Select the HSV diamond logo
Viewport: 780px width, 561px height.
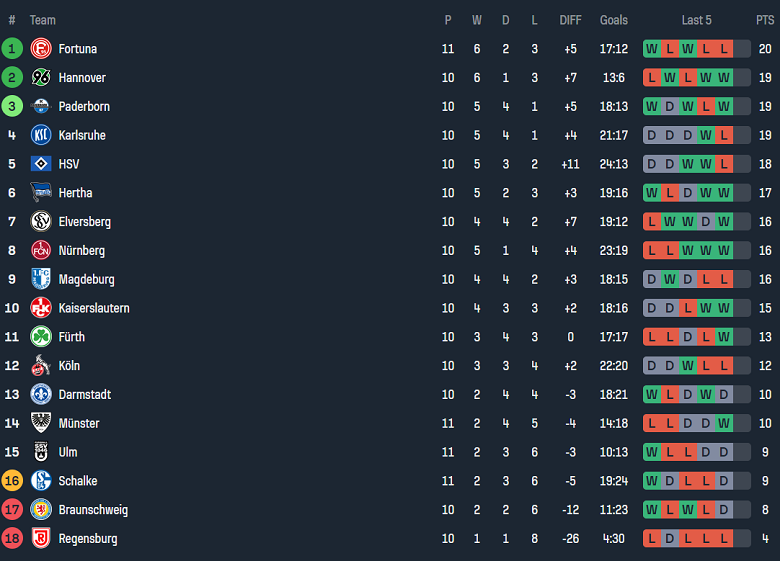[41, 164]
